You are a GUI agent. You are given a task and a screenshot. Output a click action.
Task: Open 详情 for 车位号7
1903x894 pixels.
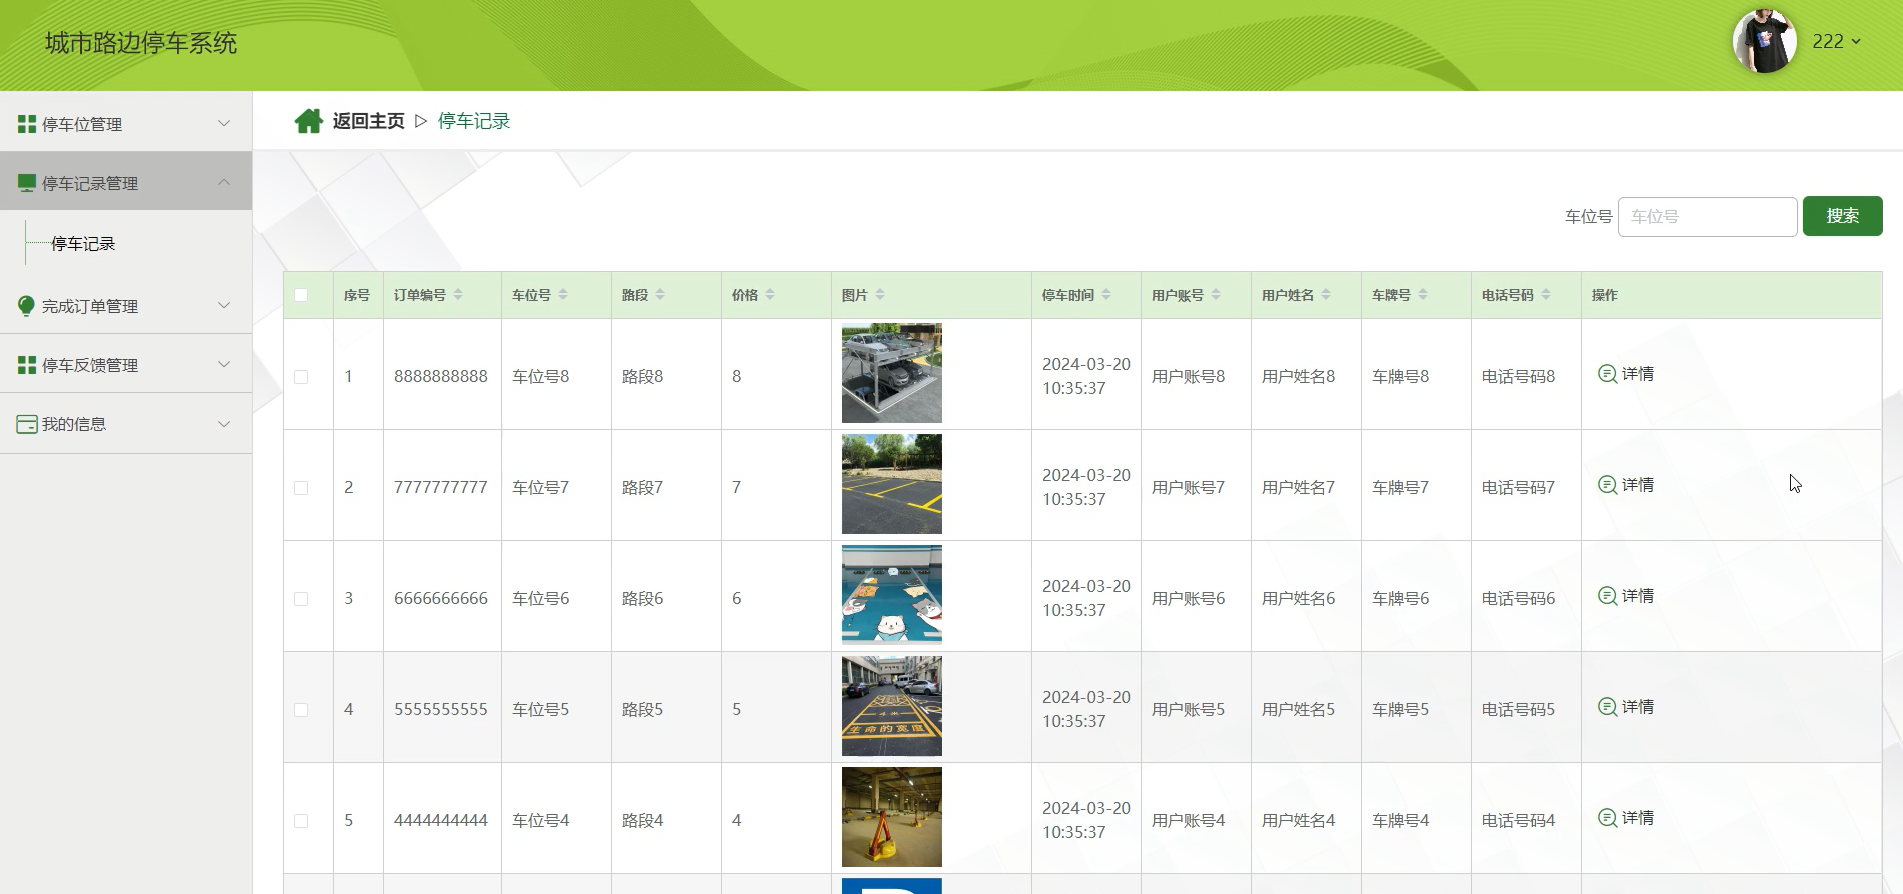[x=1626, y=485]
